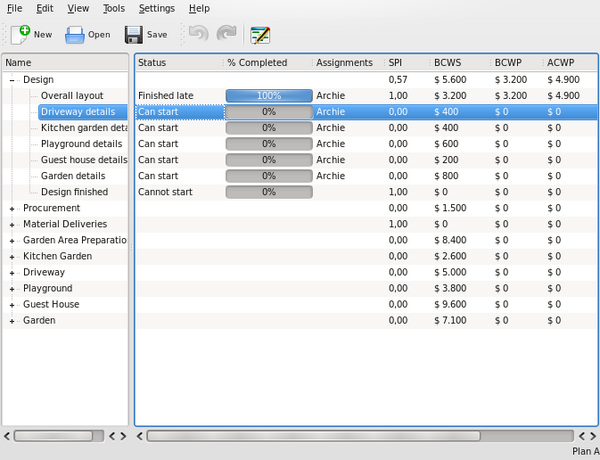Viewport: 600px width, 460px height.
Task: Select the Playground details task
Action: (x=83, y=144)
